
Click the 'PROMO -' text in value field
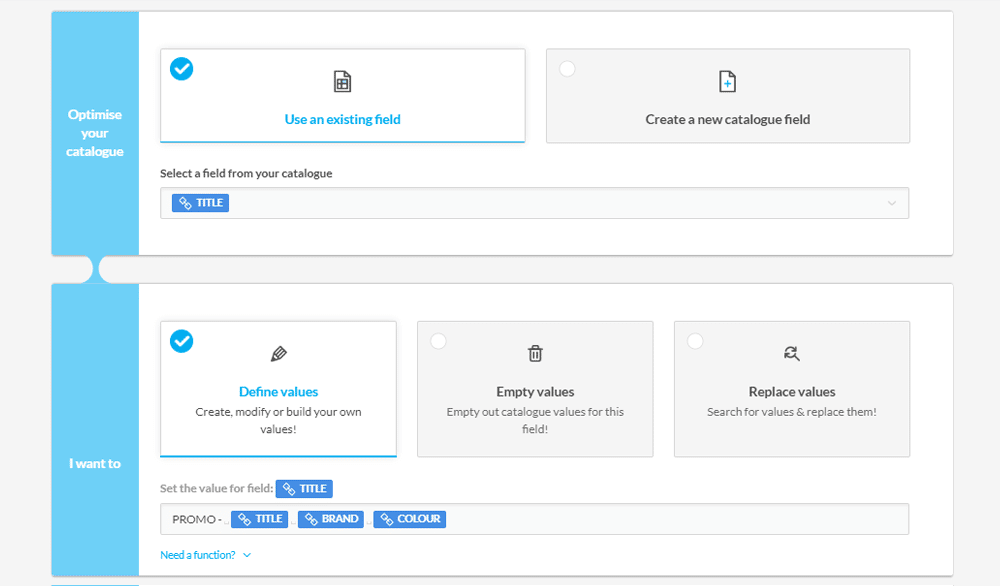(197, 519)
